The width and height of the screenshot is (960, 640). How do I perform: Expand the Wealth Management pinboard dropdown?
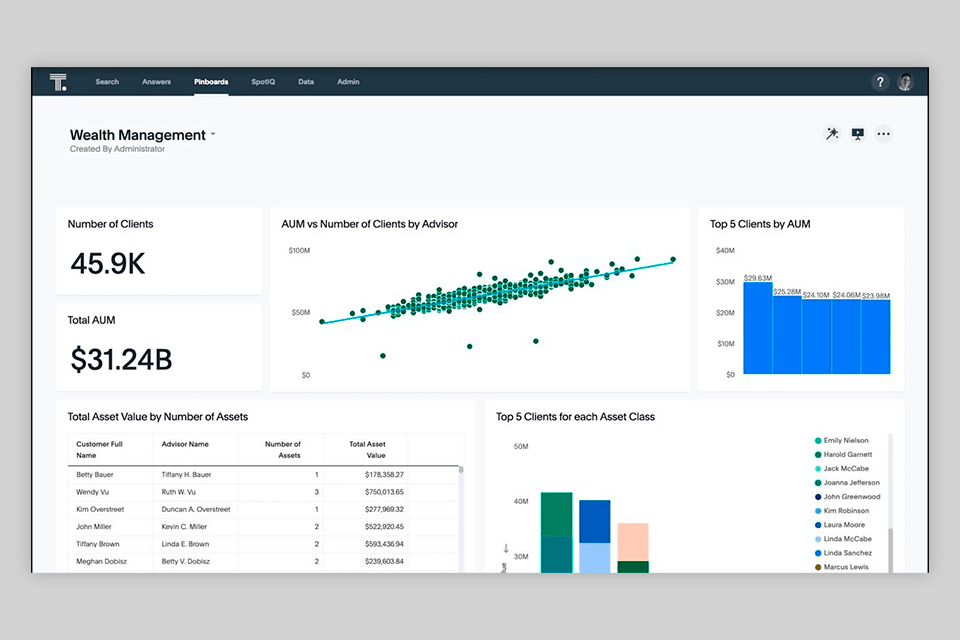point(213,134)
